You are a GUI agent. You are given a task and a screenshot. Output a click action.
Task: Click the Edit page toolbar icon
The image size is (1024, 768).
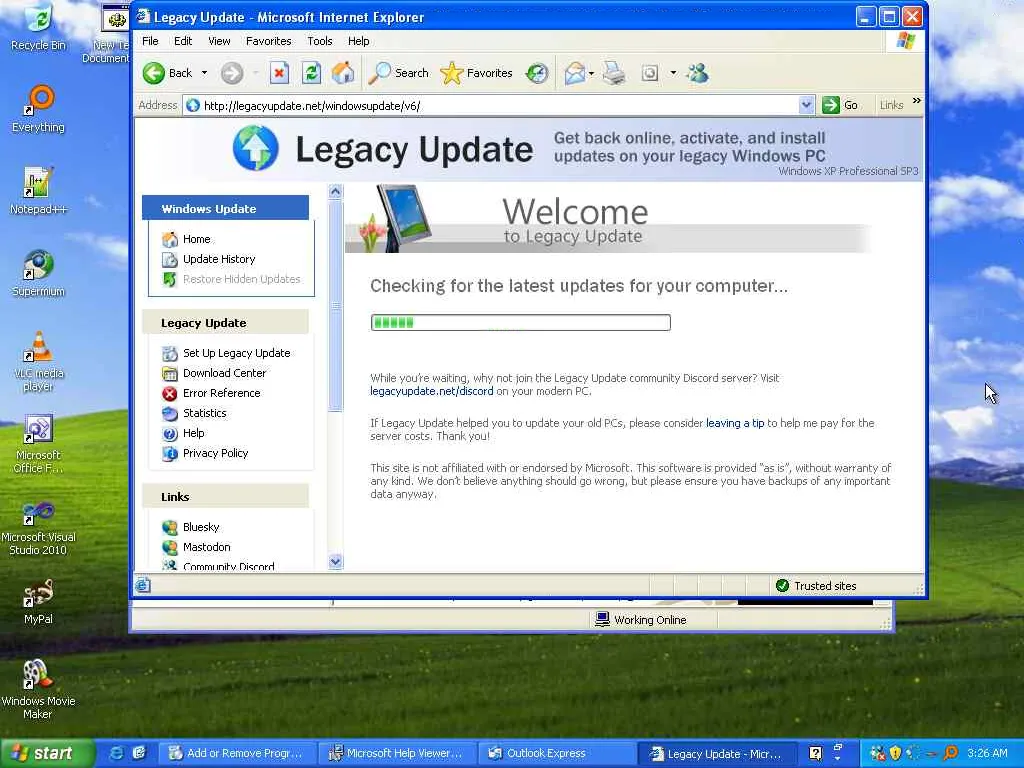coord(650,73)
